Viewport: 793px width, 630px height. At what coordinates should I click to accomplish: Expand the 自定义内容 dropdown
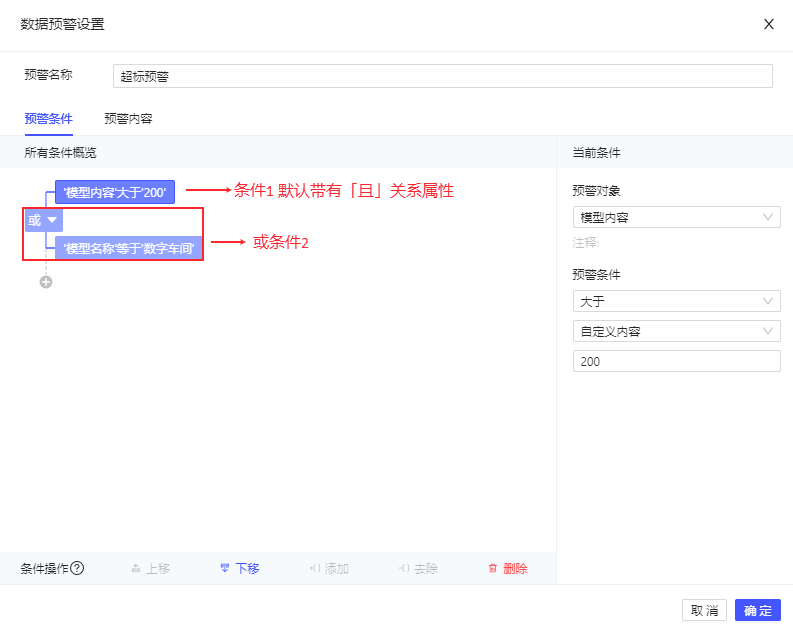point(676,331)
